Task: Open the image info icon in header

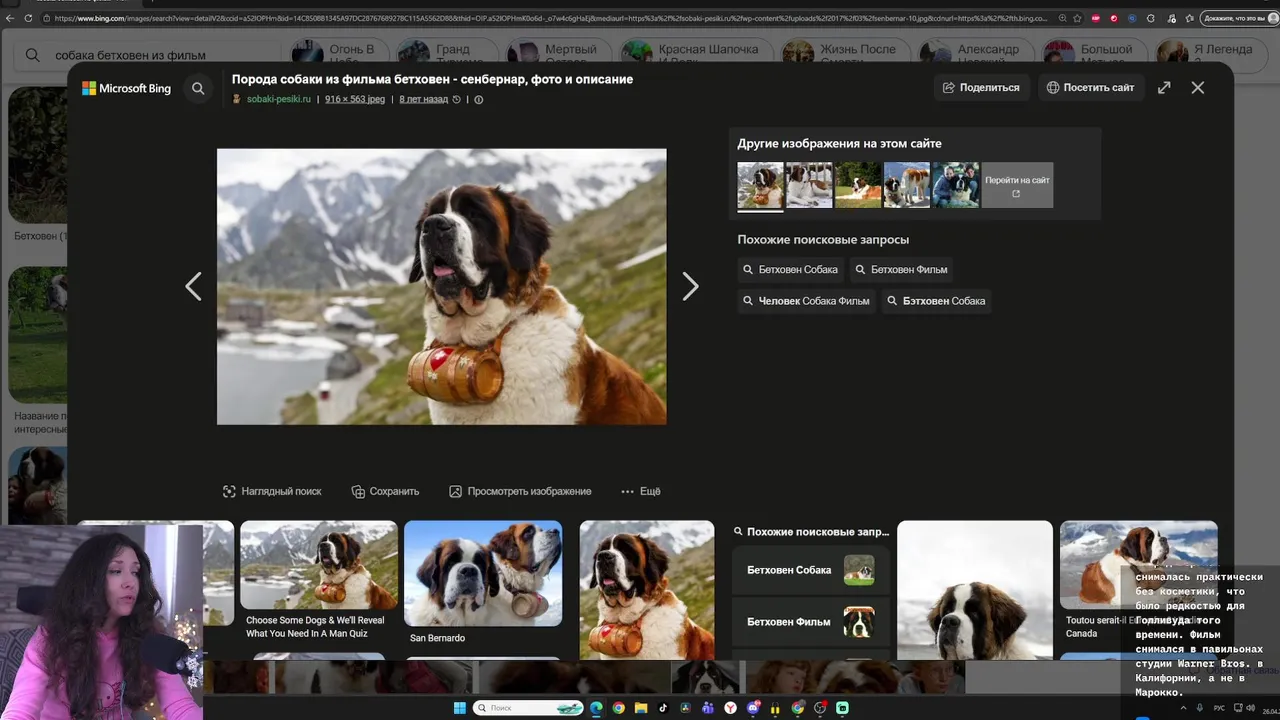Action: [478, 100]
